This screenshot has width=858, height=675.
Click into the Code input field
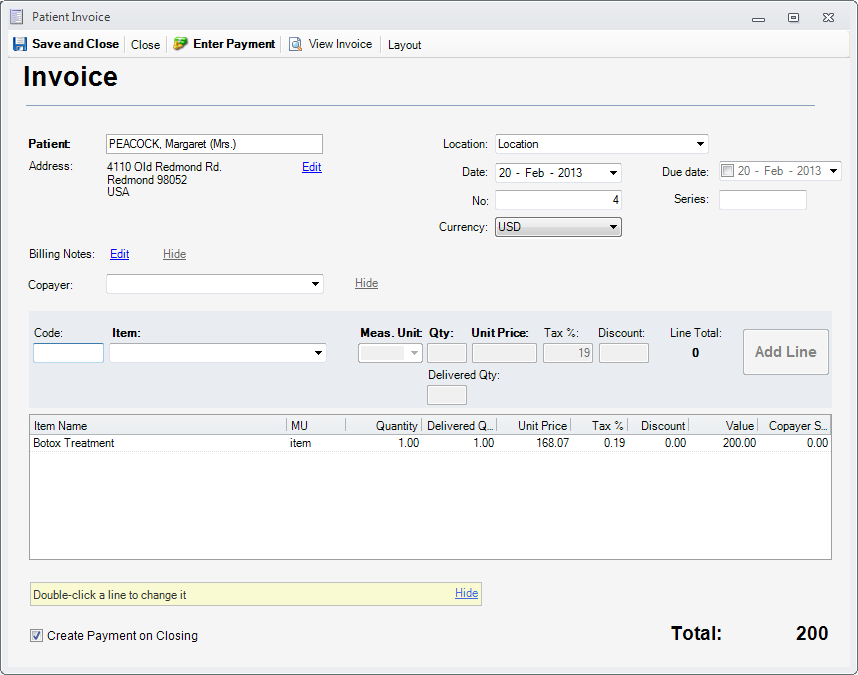[x=68, y=353]
